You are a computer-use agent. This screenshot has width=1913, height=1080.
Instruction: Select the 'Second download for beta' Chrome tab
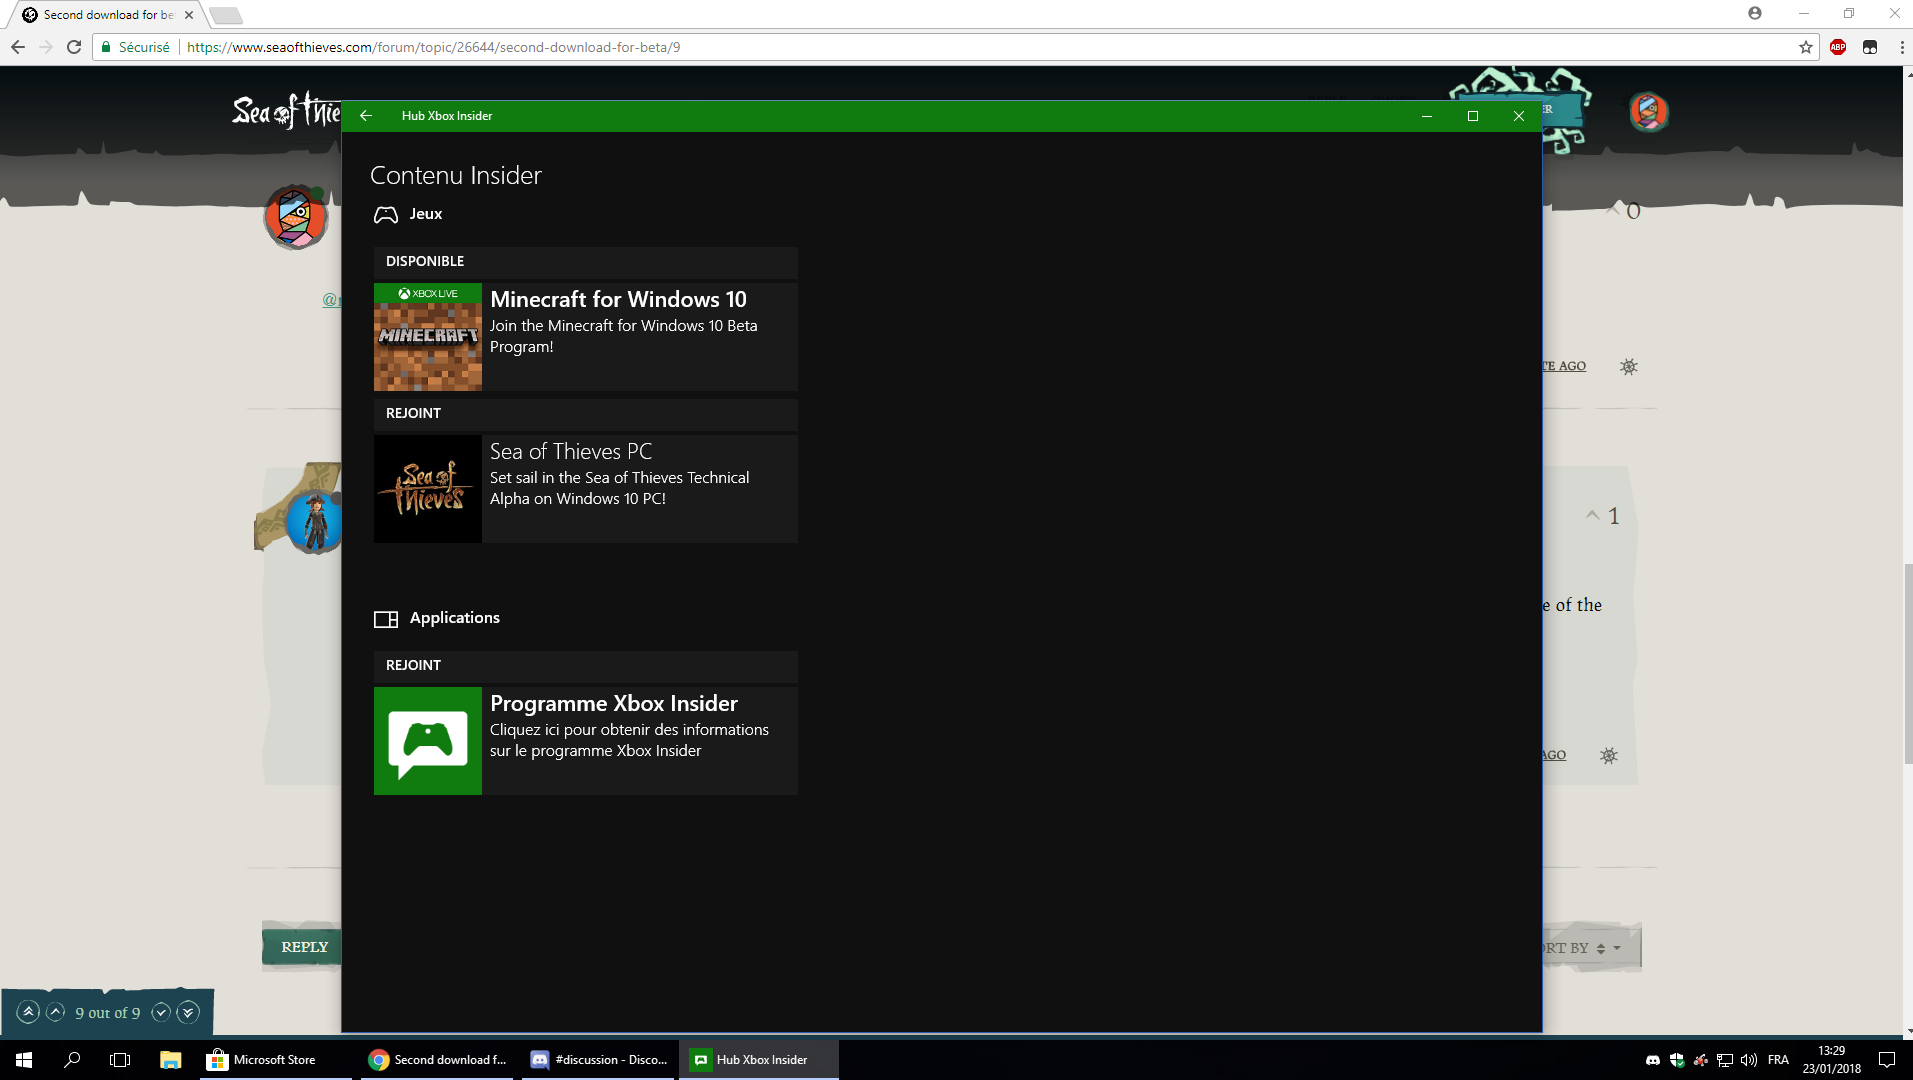[108, 15]
